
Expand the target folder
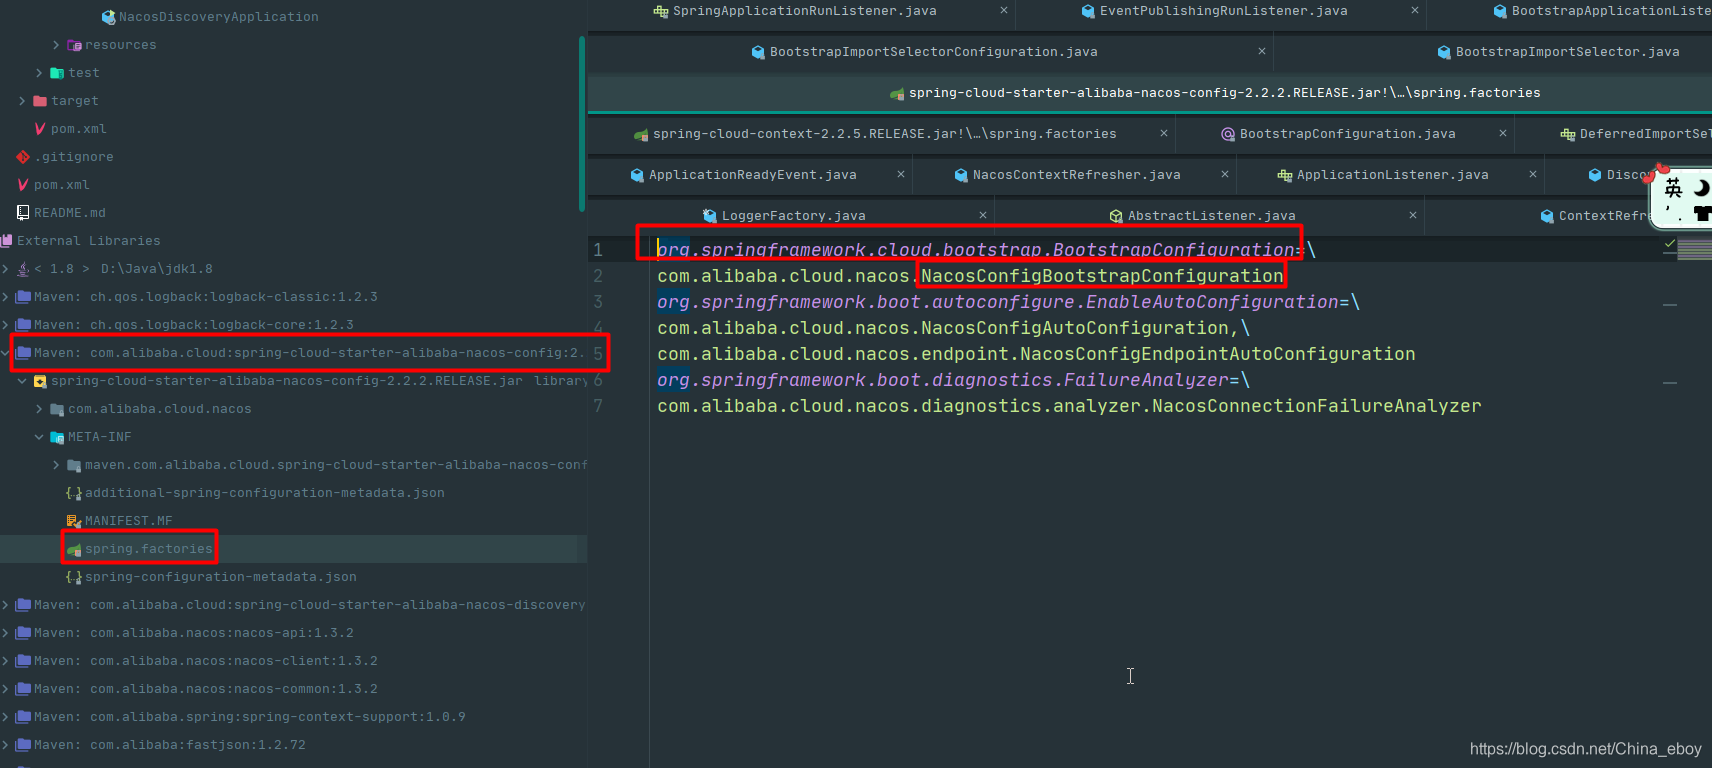[22, 101]
